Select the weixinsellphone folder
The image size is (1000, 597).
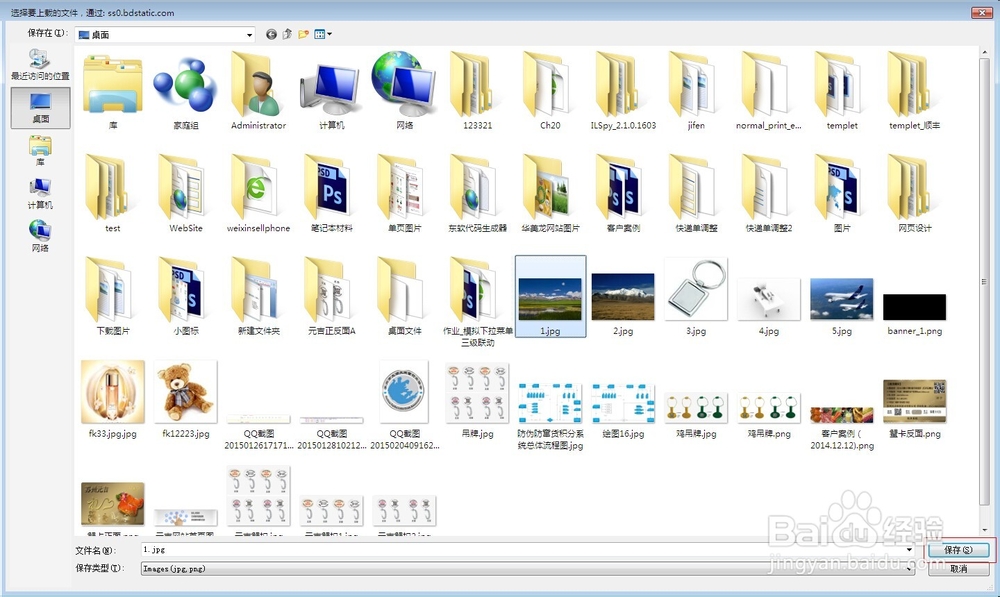pos(258,195)
